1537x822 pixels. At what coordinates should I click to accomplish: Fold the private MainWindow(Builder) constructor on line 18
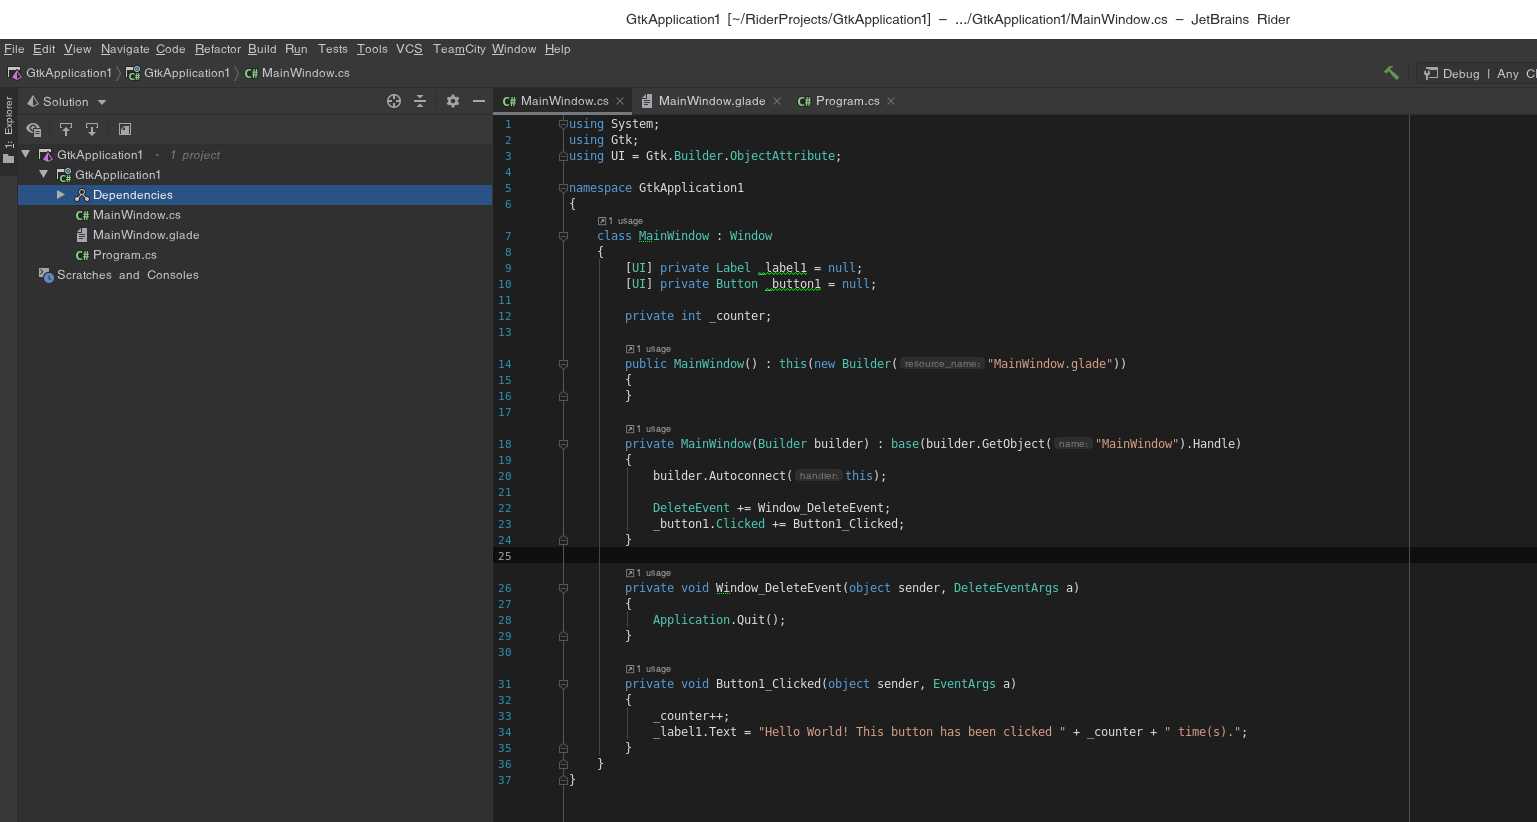pos(563,444)
